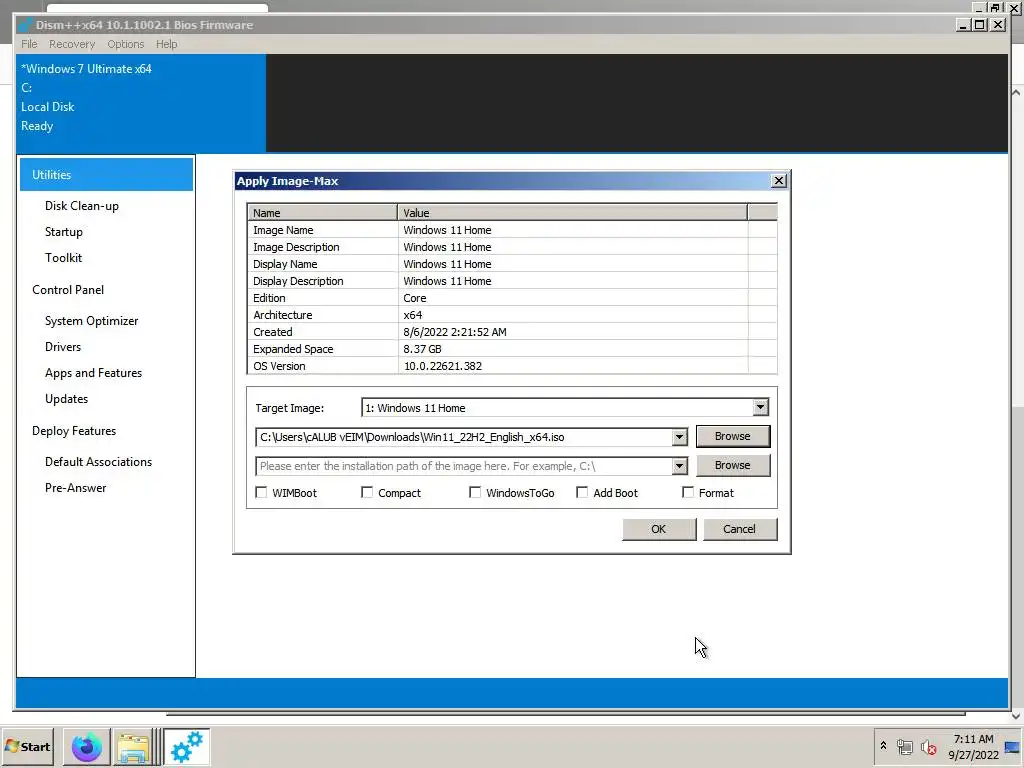
Task: Open Default Associations
Action: pos(98,462)
